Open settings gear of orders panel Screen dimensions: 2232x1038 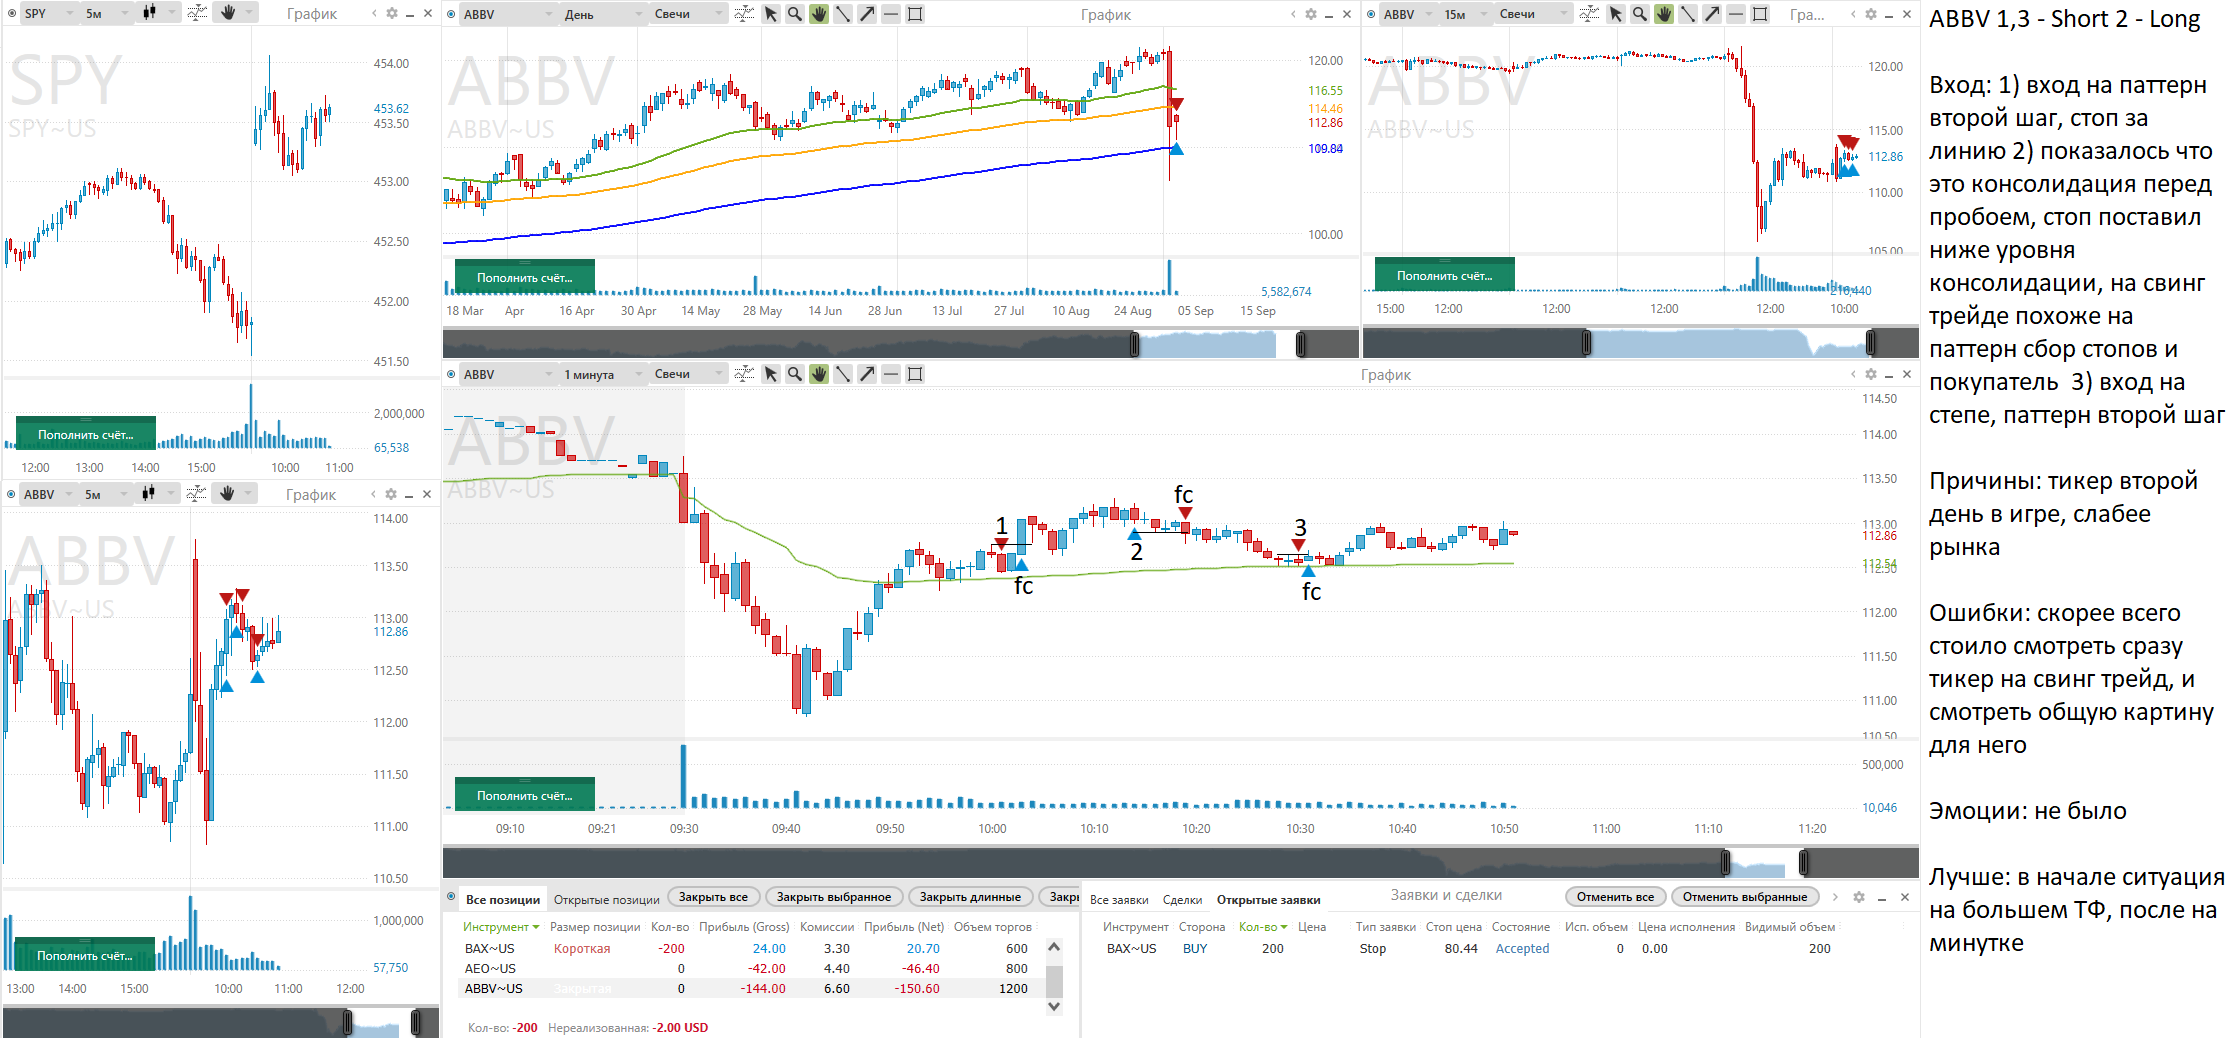(x=1859, y=897)
